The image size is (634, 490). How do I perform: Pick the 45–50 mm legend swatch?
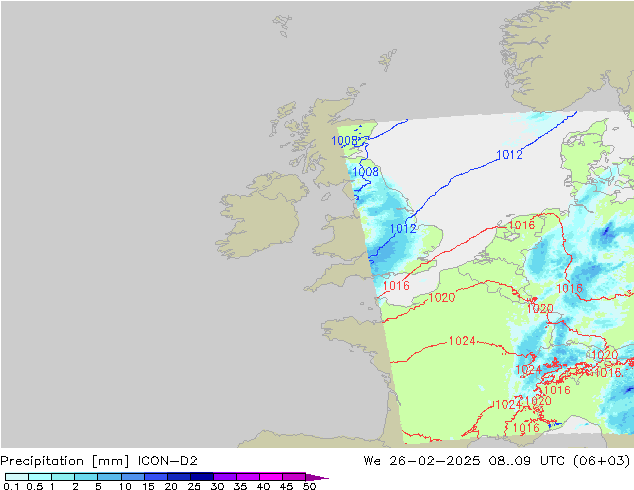294,477
